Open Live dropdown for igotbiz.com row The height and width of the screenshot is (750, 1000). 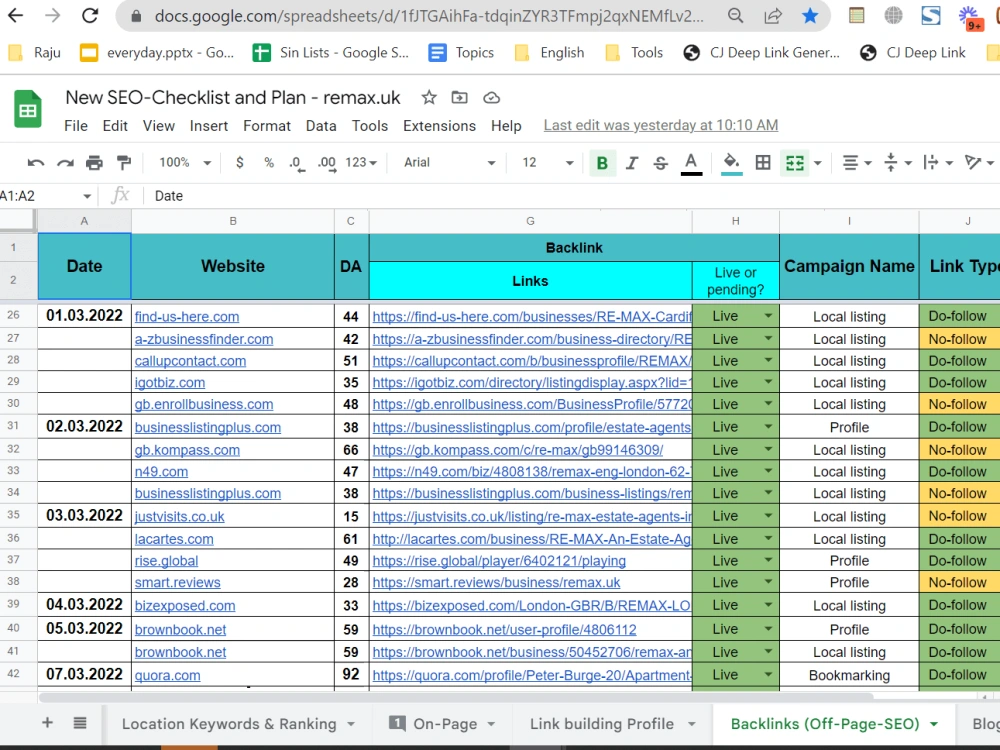point(768,382)
